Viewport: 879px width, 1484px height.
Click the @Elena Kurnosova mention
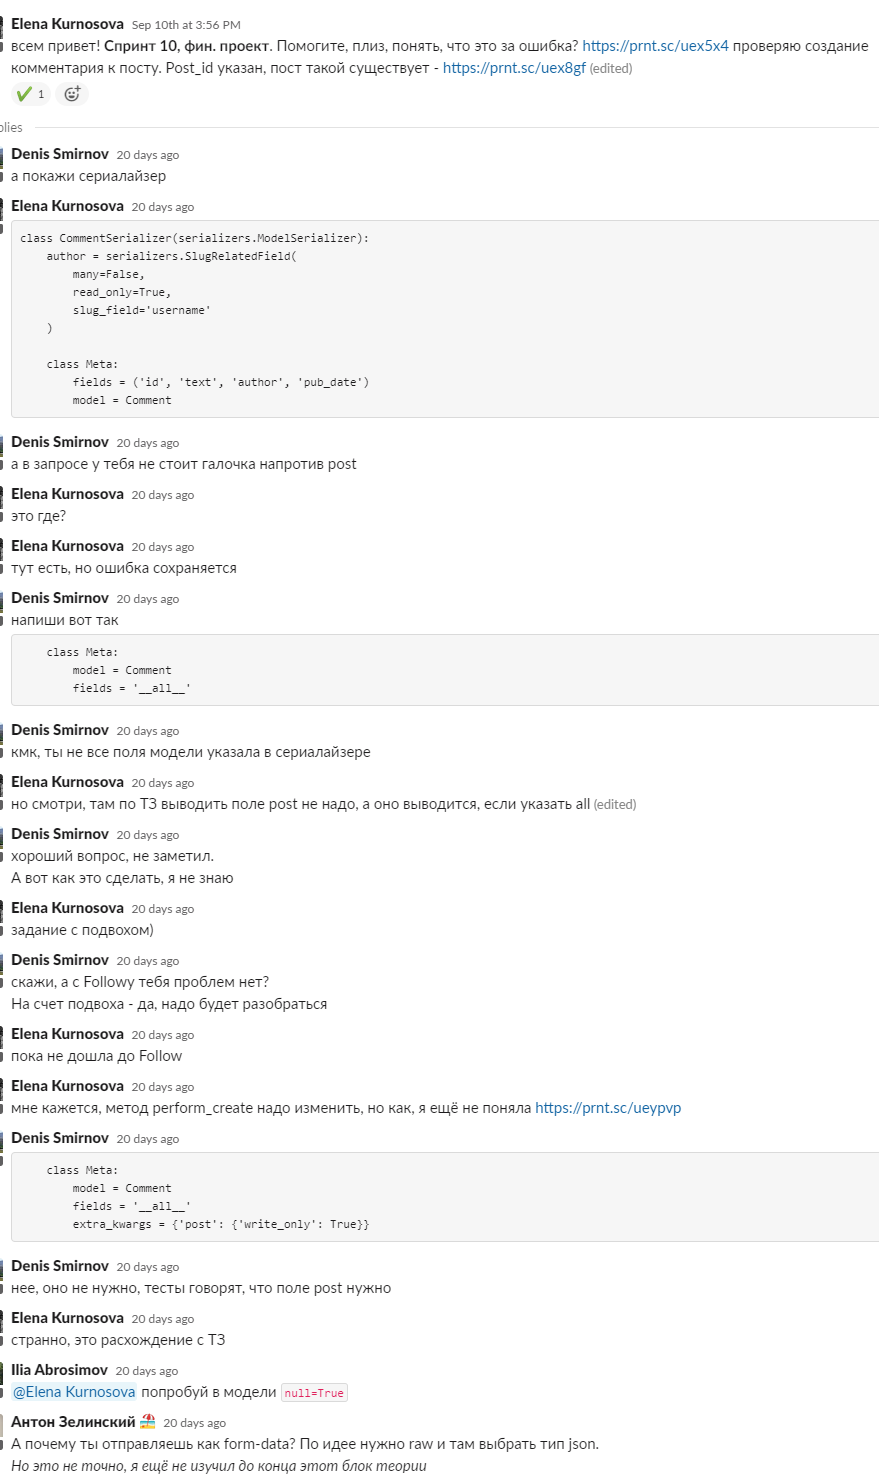(74, 1392)
